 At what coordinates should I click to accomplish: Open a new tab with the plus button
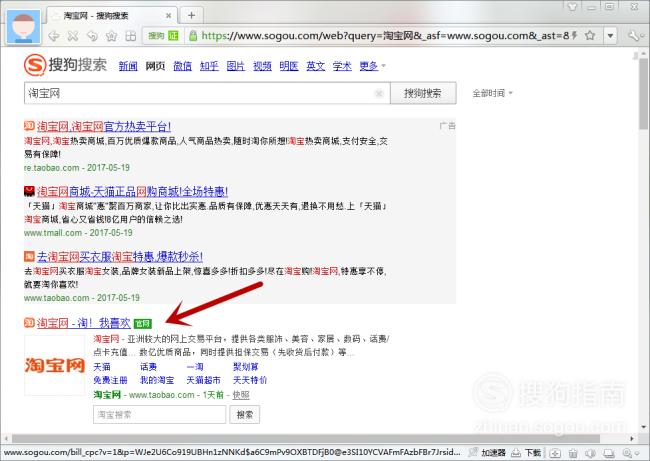point(191,15)
